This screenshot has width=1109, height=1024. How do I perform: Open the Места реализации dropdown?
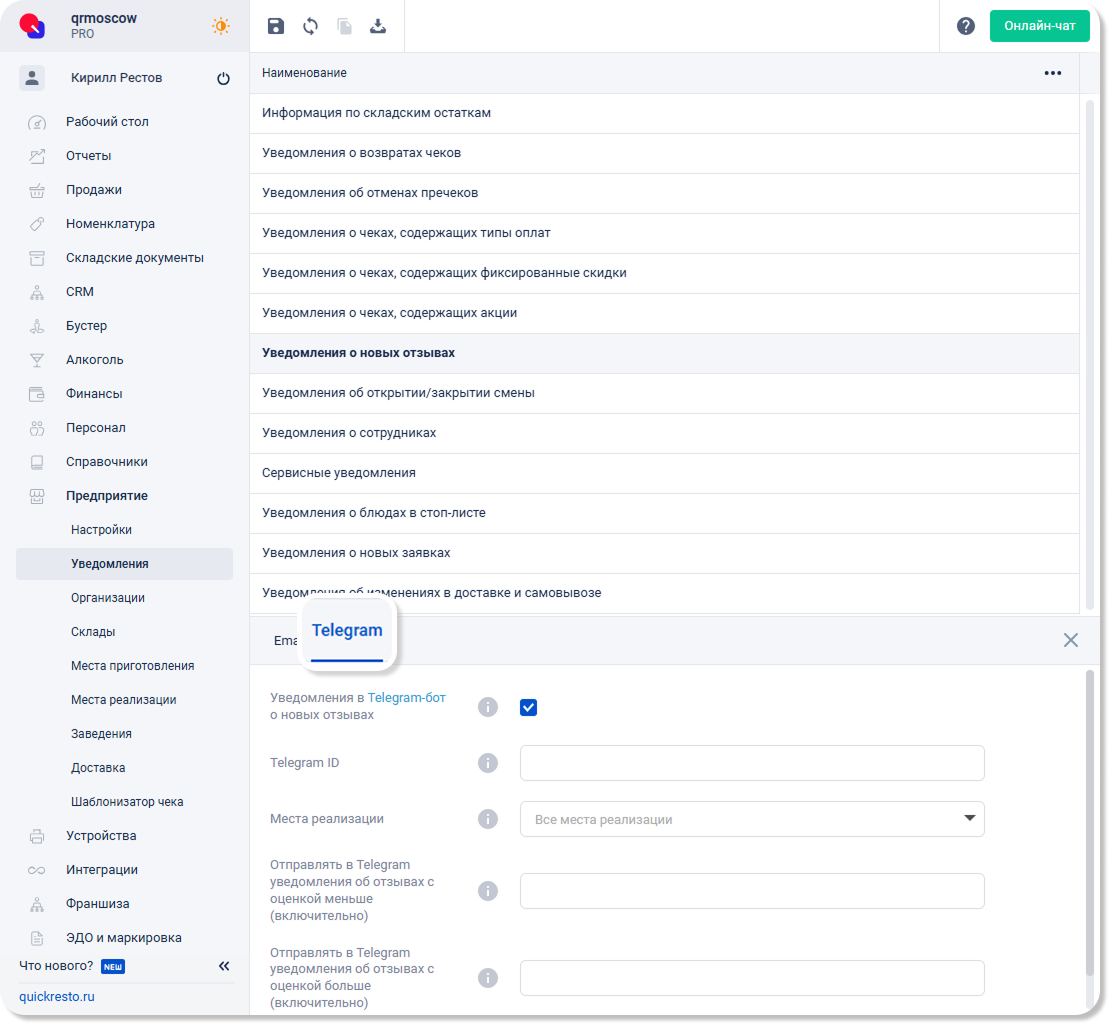click(x=752, y=819)
